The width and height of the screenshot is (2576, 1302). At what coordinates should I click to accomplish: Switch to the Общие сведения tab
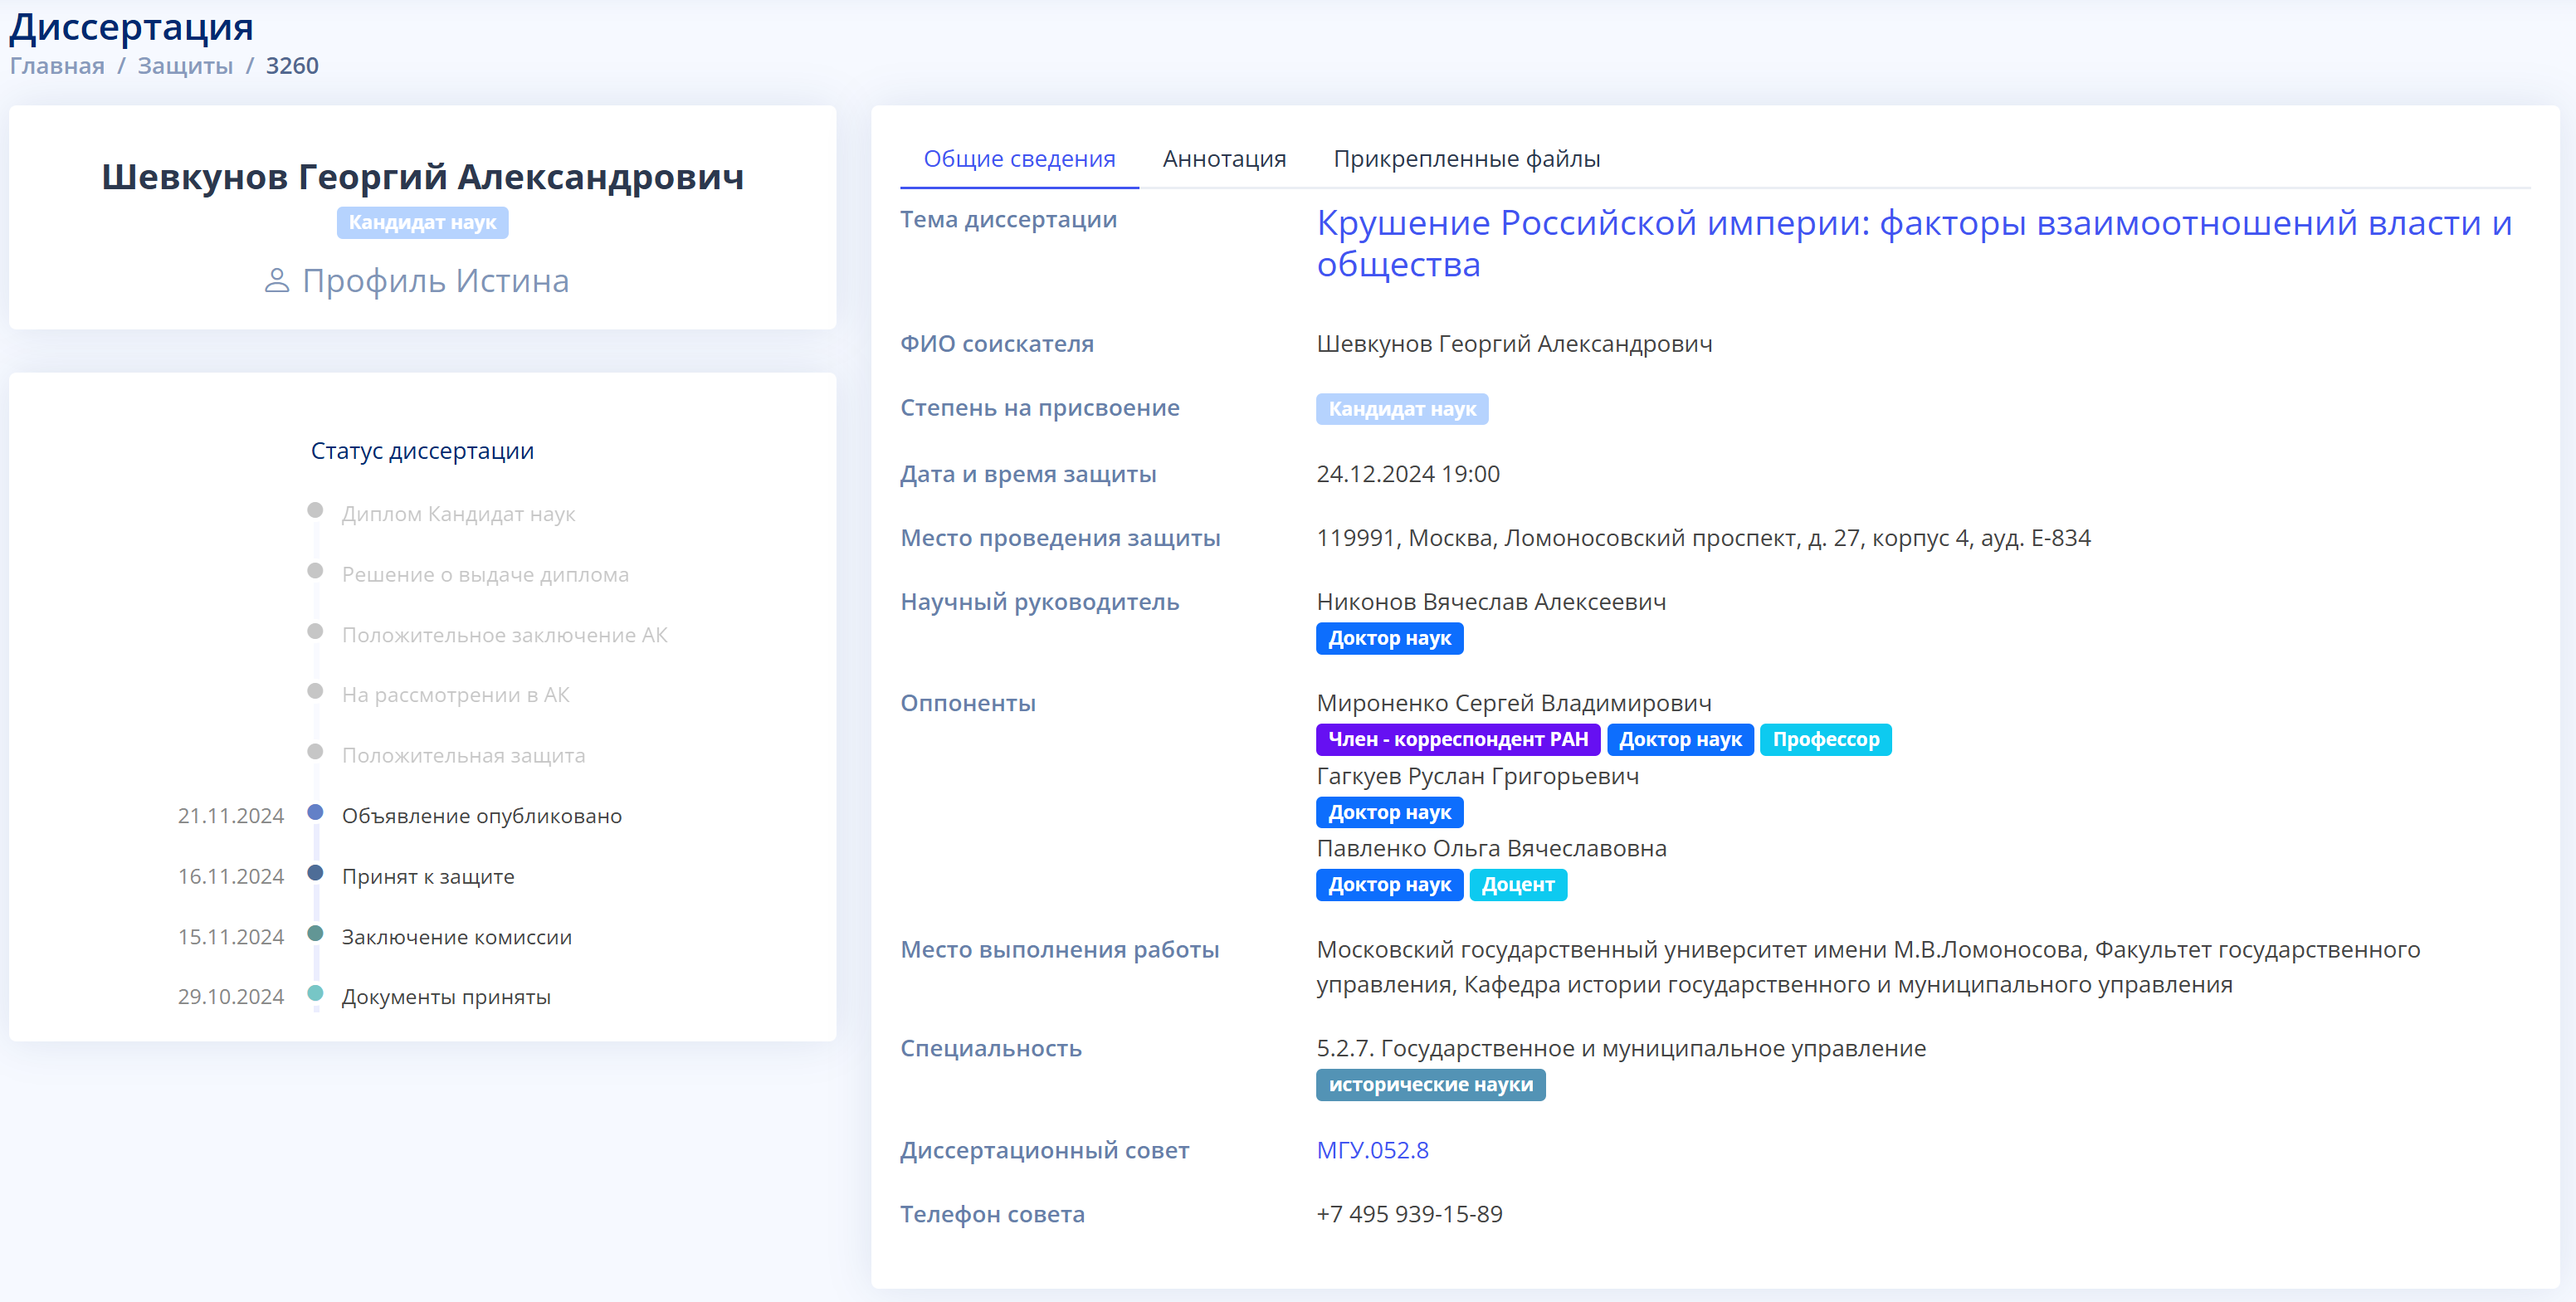pyautogui.click(x=1019, y=159)
